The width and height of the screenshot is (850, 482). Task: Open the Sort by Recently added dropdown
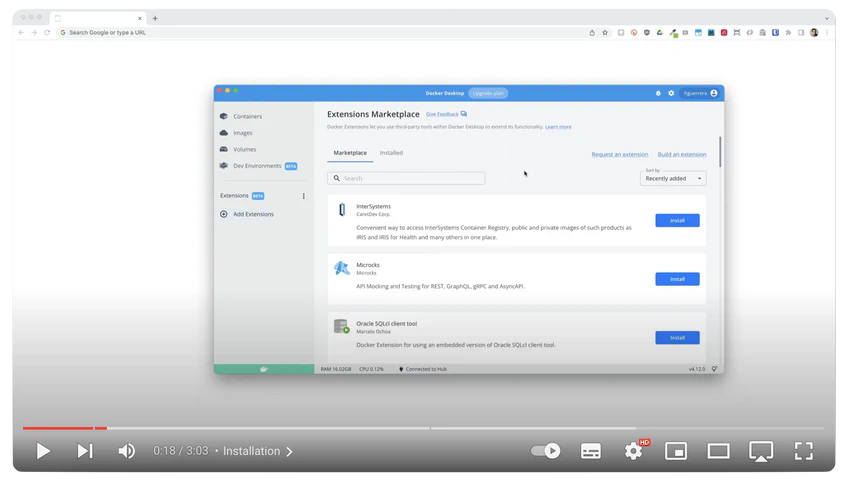(x=673, y=178)
